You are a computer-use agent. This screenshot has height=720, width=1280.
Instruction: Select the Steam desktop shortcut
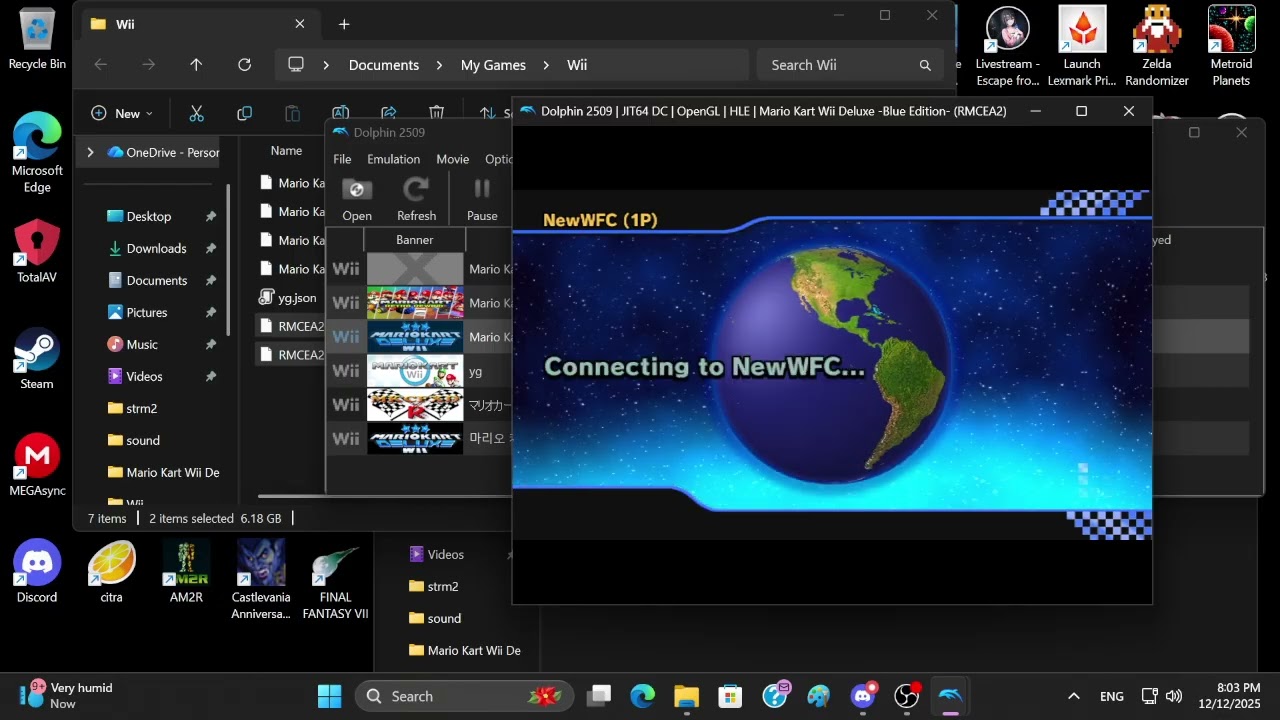(37, 358)
